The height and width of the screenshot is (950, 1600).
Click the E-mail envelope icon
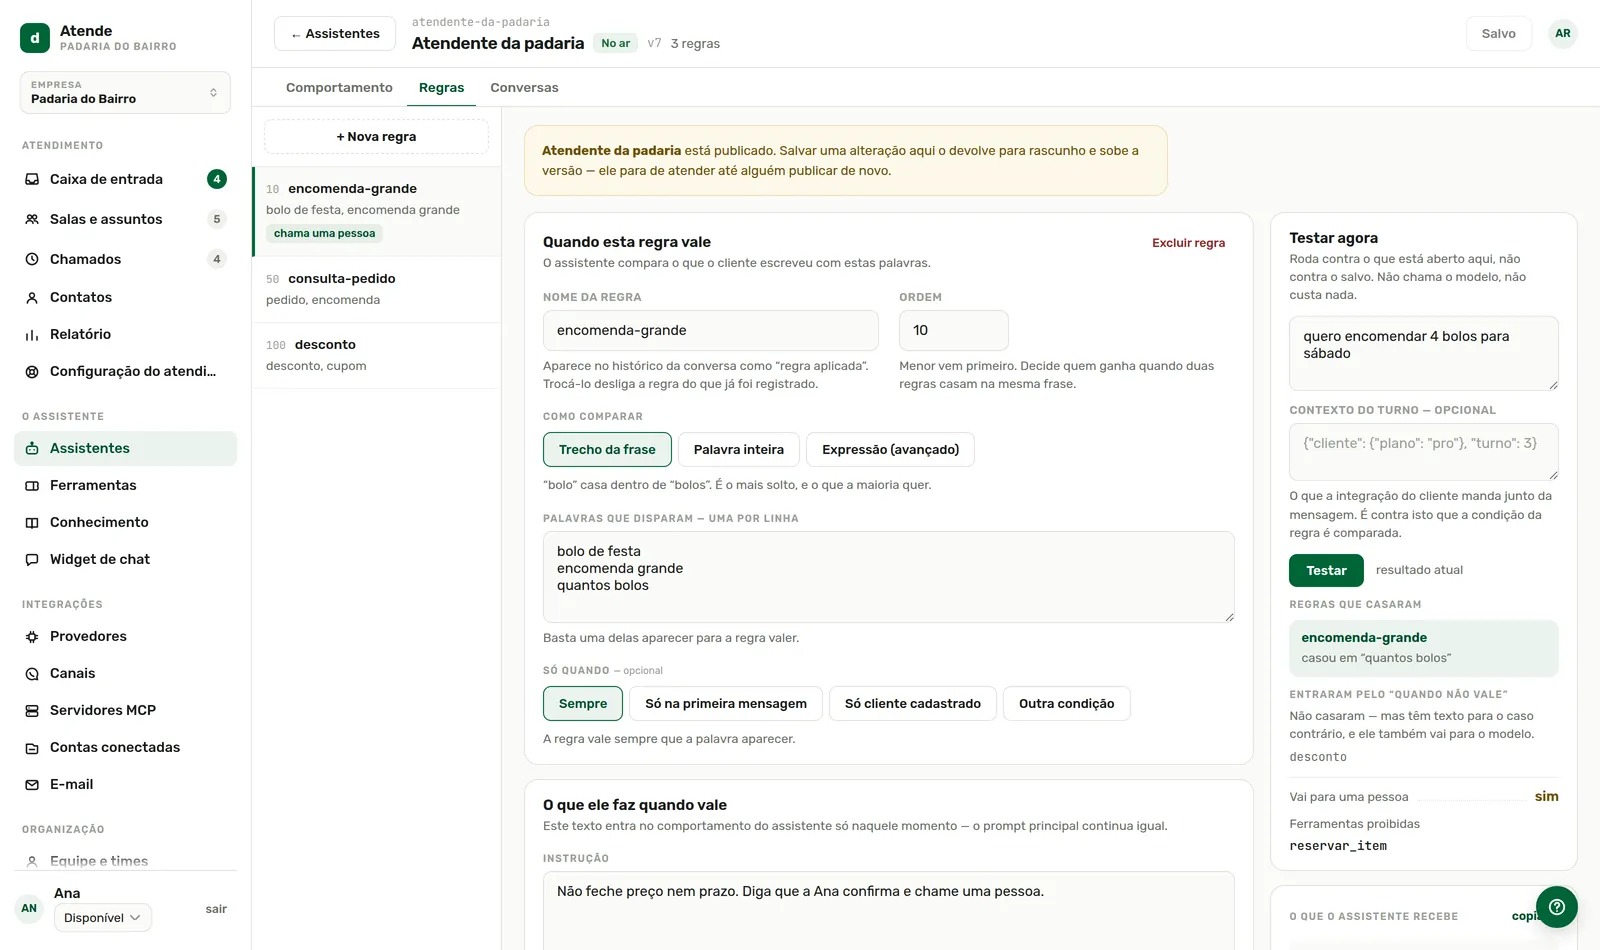click(32, 784)
